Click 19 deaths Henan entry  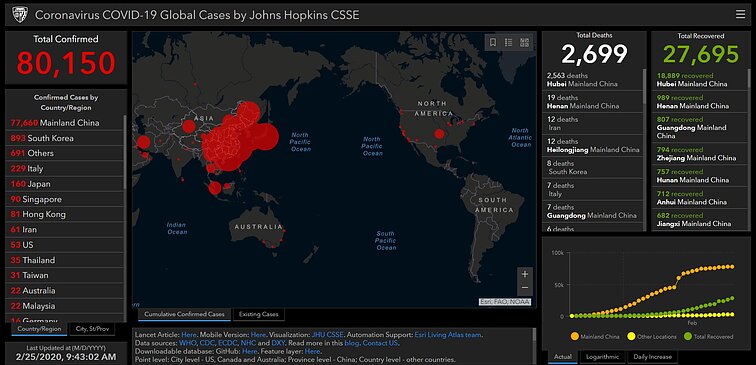pos(594,102)
